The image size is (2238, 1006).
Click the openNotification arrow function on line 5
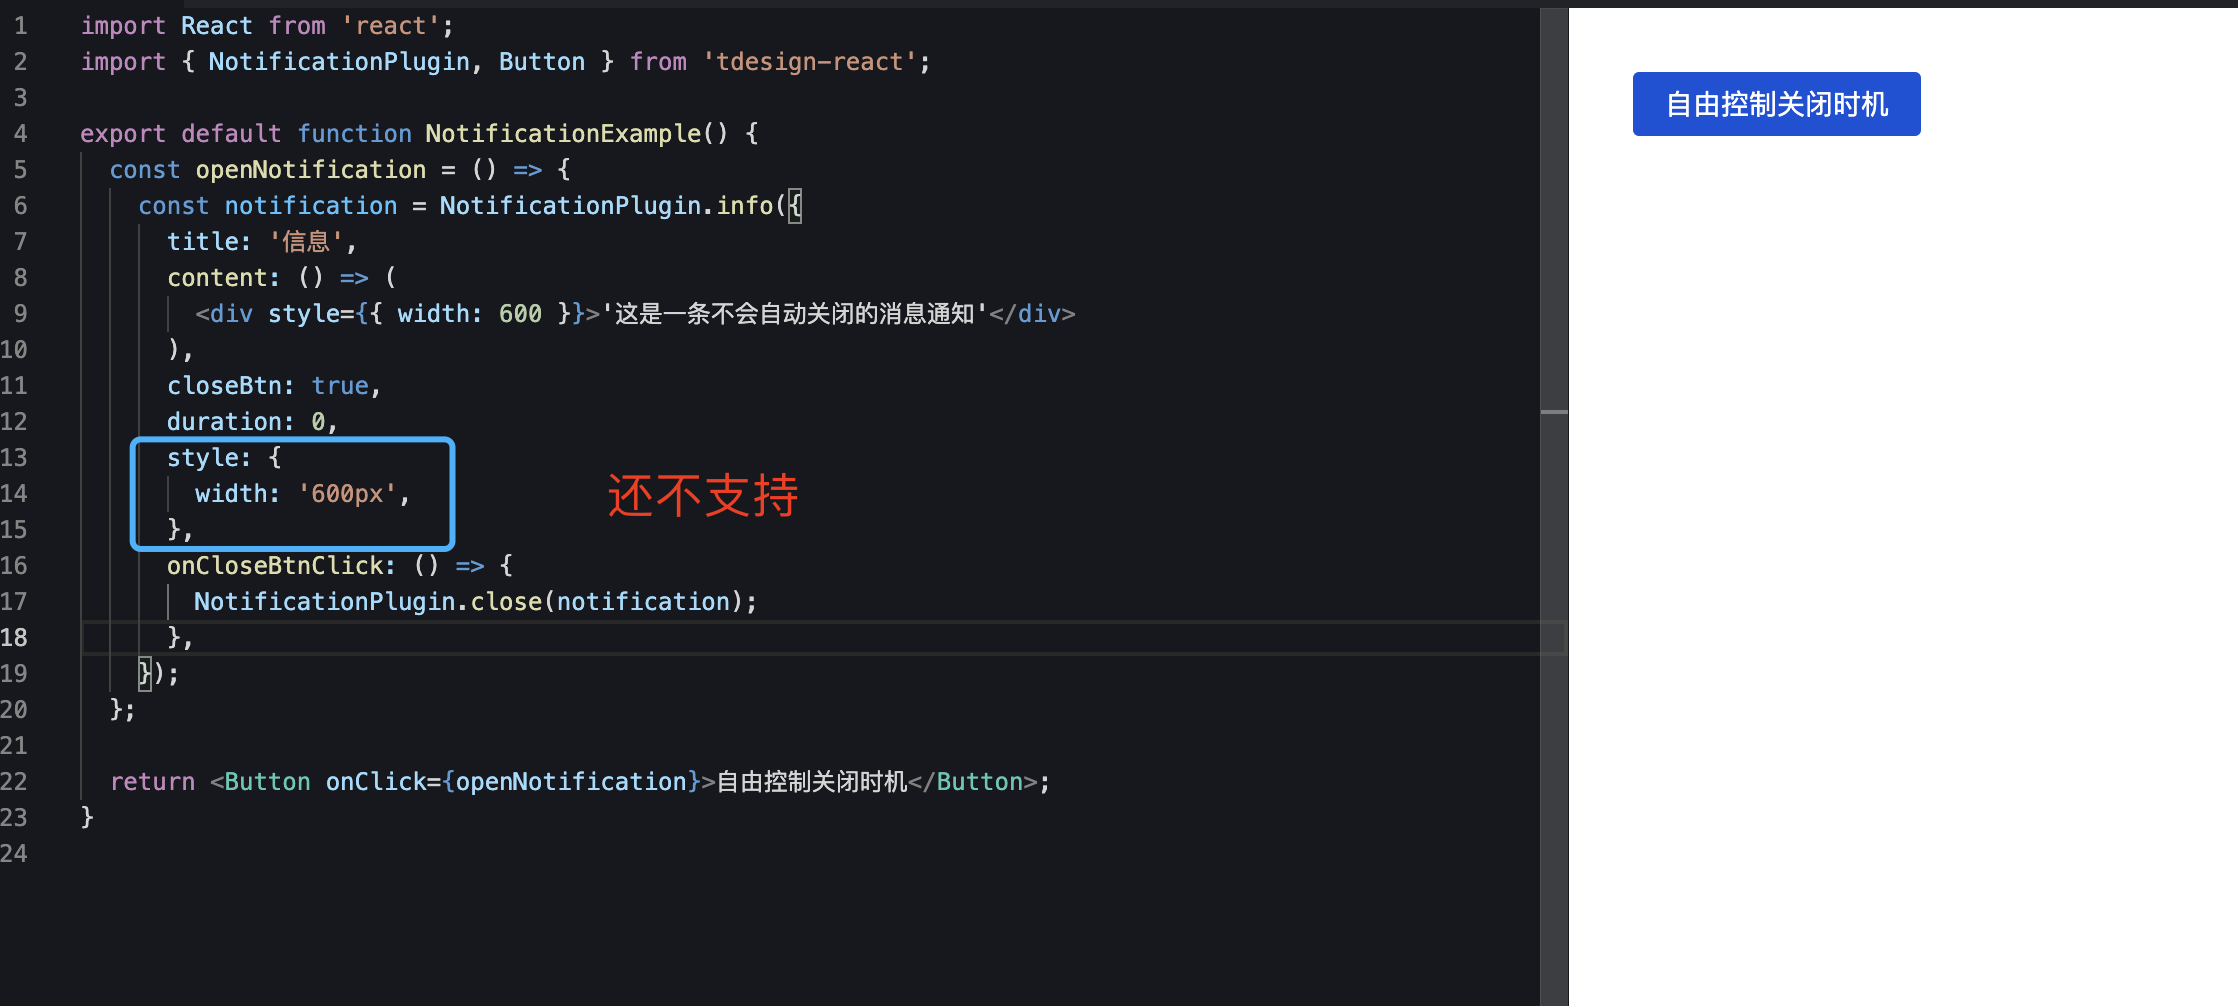coord(311,169)
